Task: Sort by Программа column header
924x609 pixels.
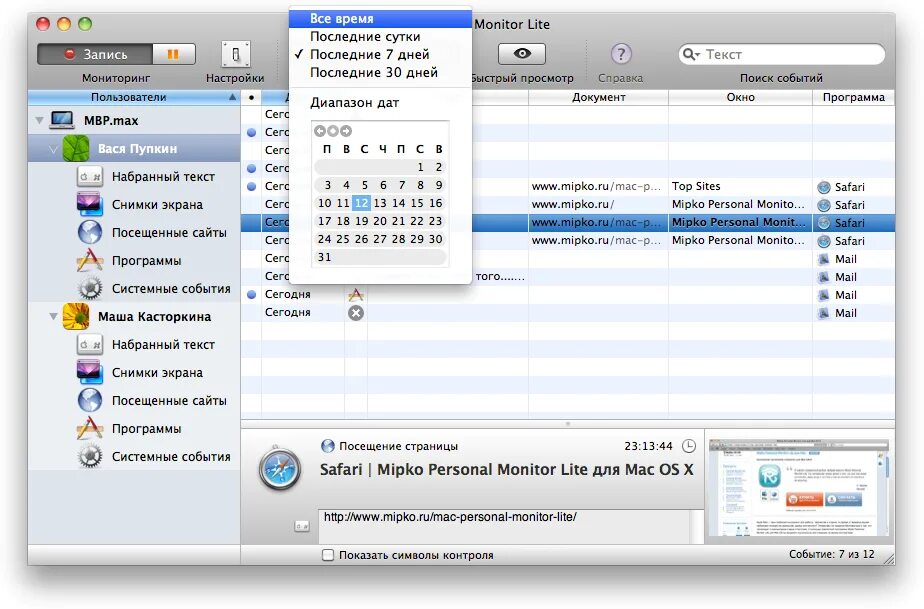Action: tap(853, 97)
